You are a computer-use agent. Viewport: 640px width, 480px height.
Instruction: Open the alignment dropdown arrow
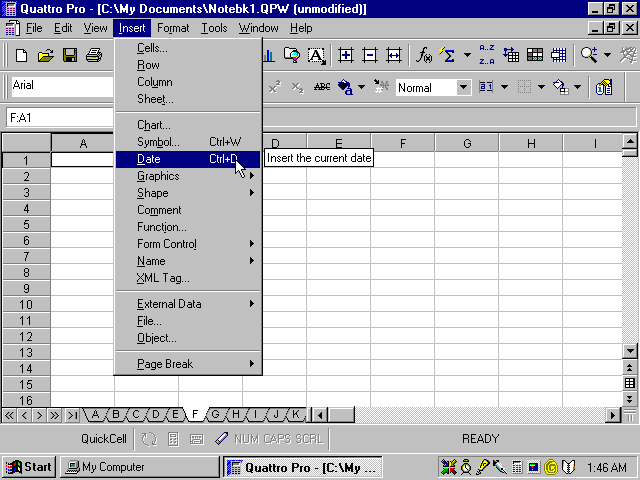(x=504, y=87)
